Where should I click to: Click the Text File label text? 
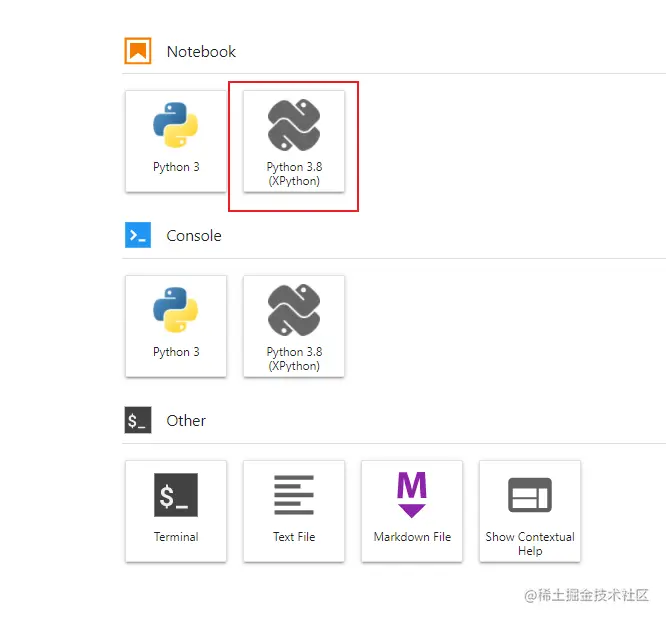point(294,537)
